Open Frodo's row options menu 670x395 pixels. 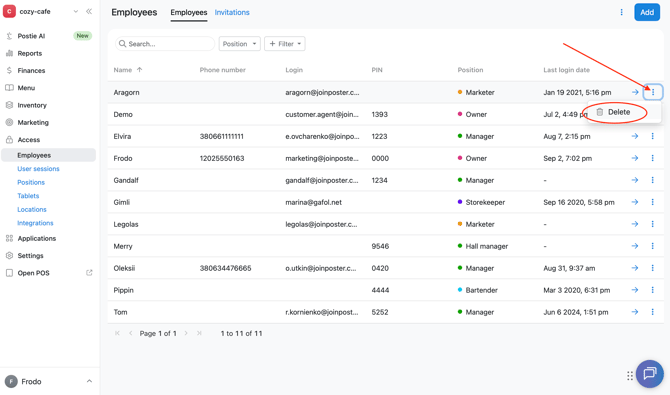[x=652, y=158]
